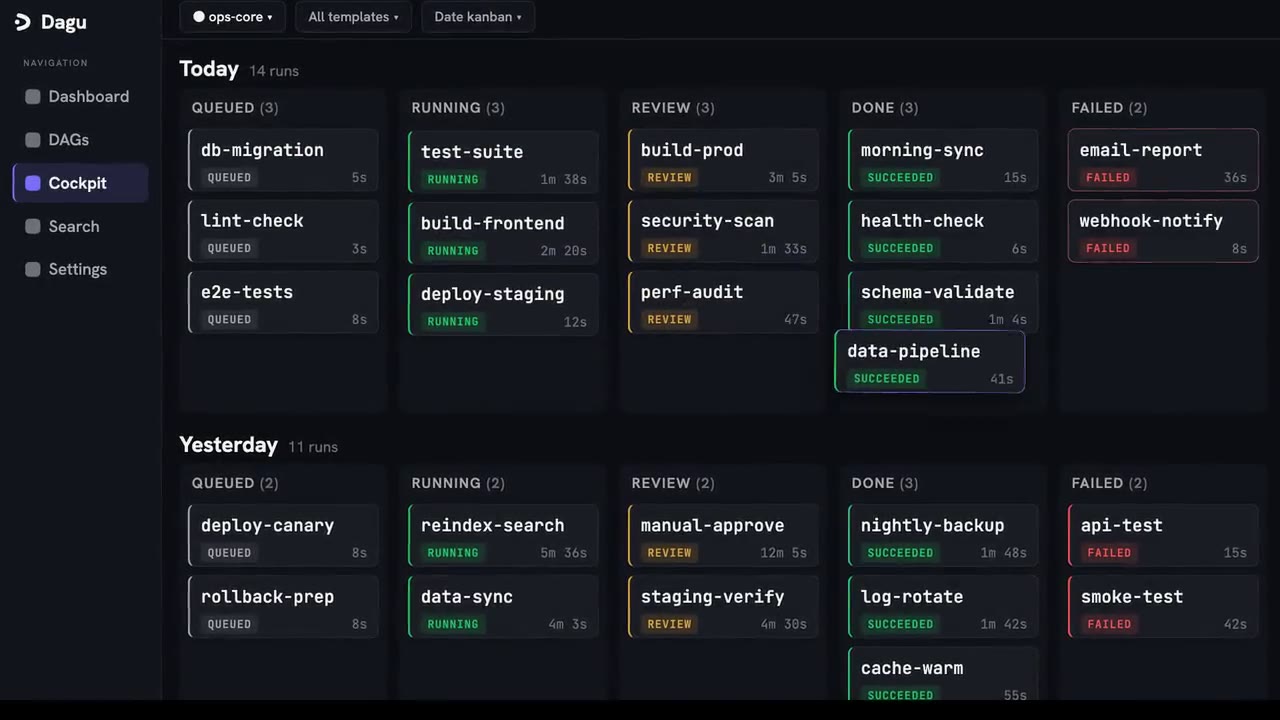Image resolution: width=1280 pixels, height=720 pixels.
Task: Open the morning-sync succeeded card
Action: 943,160
